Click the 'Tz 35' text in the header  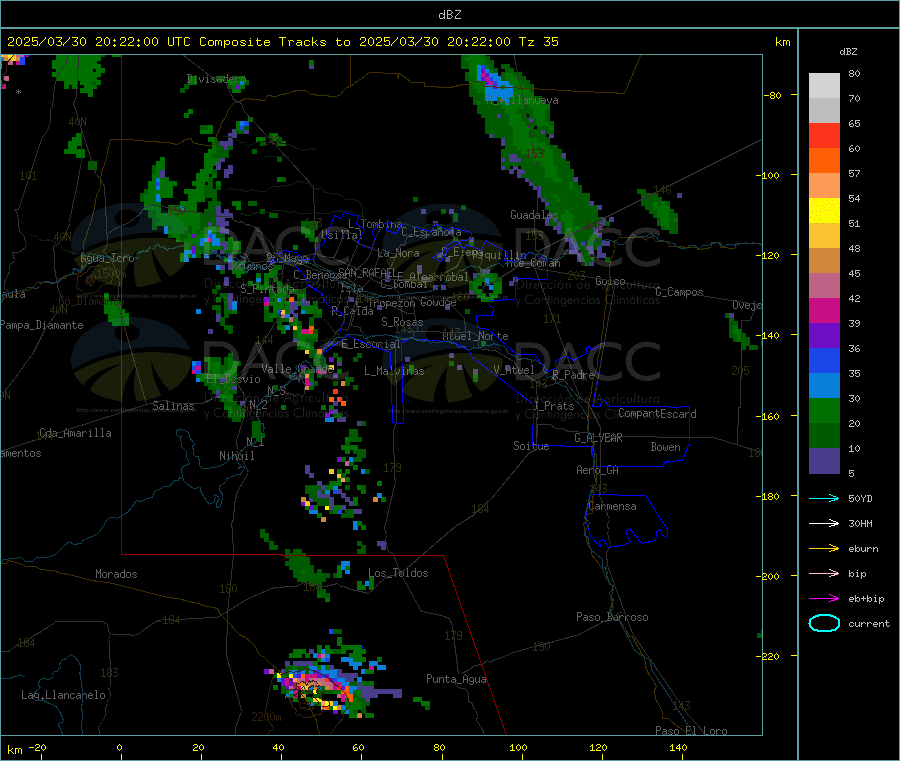point(539,42)
